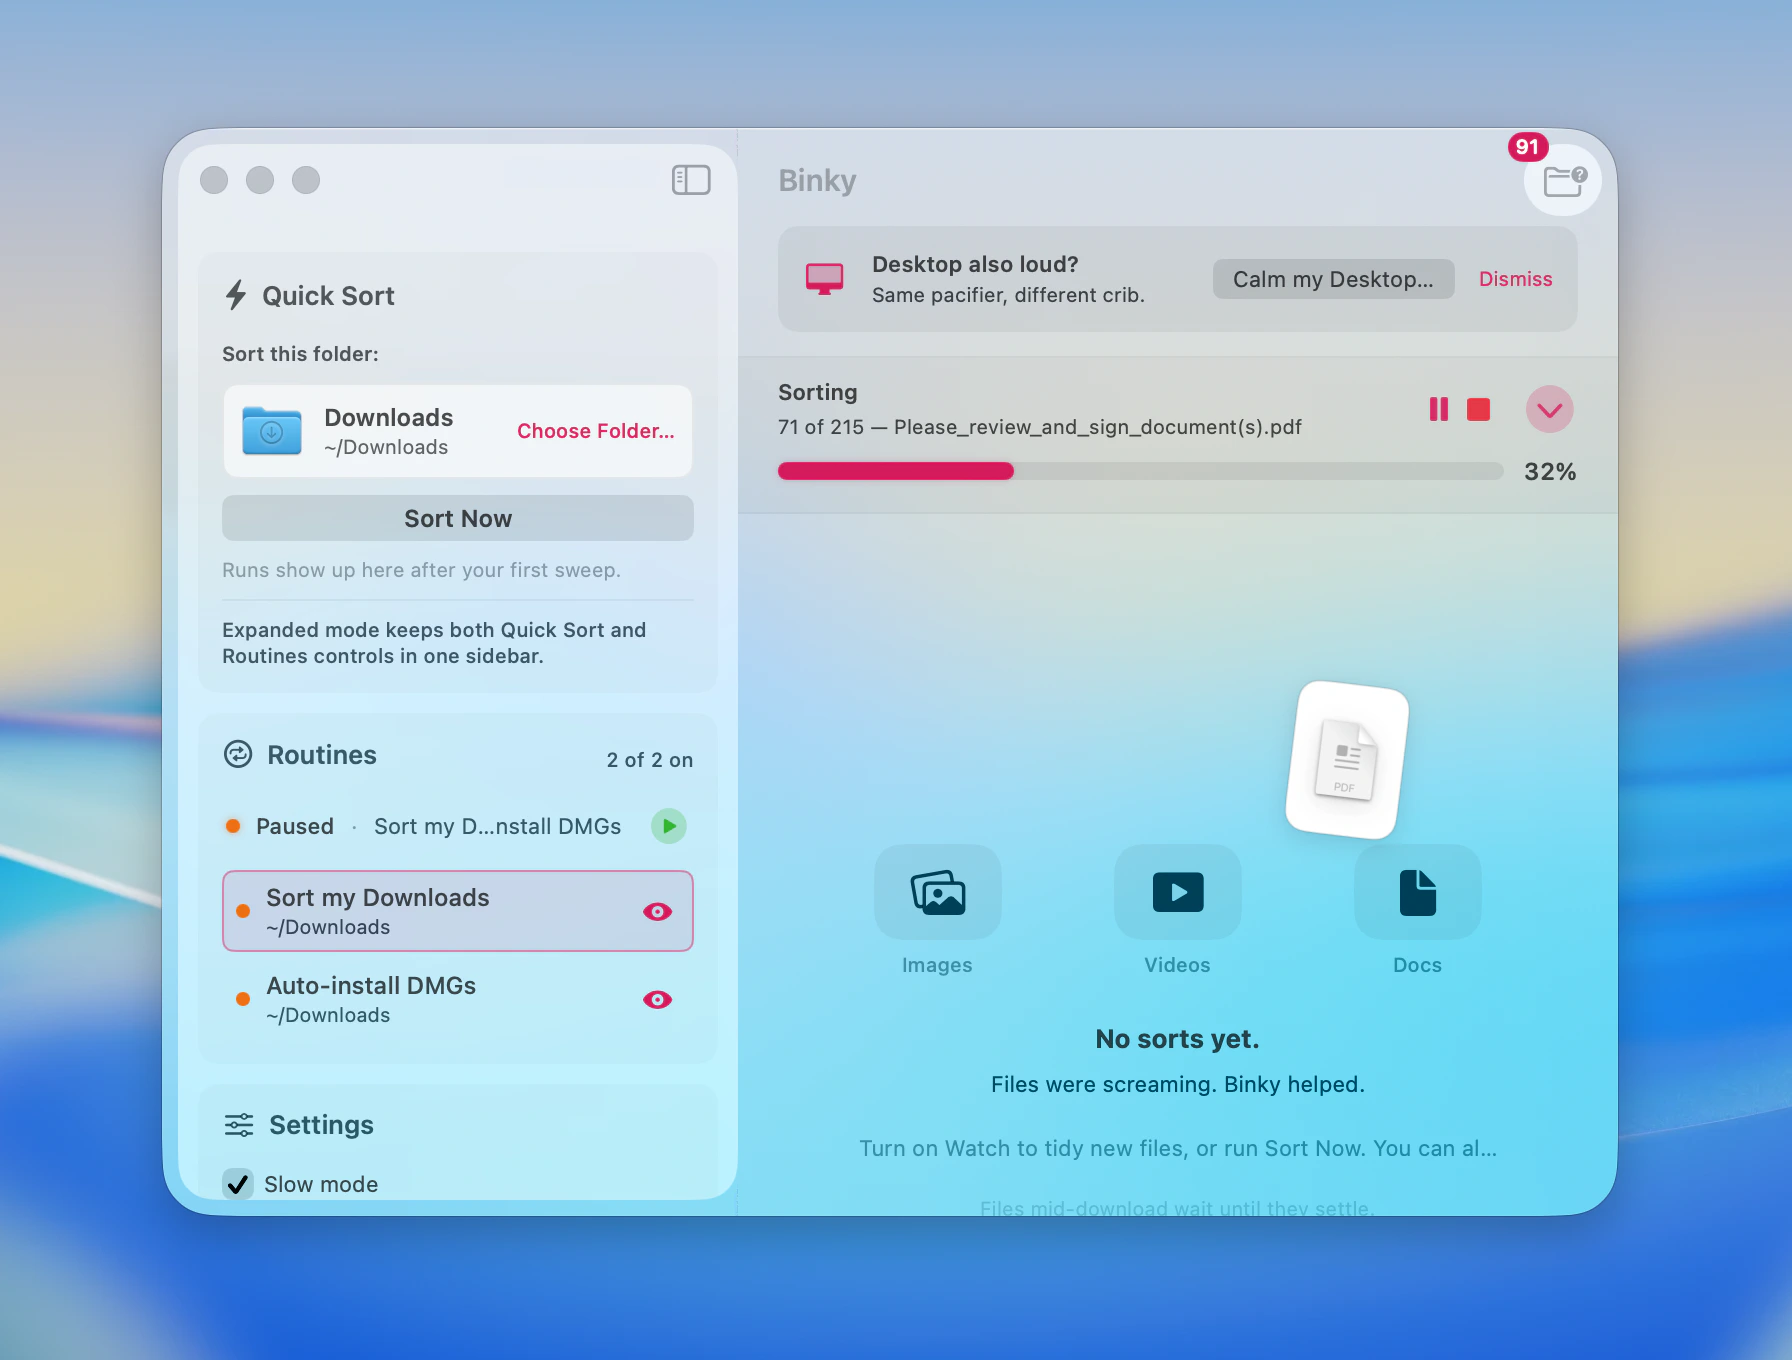The height and width of the screenshot is (1360, 1792).
Task: Open the Images category tile
Action: (x=937, y=892)
